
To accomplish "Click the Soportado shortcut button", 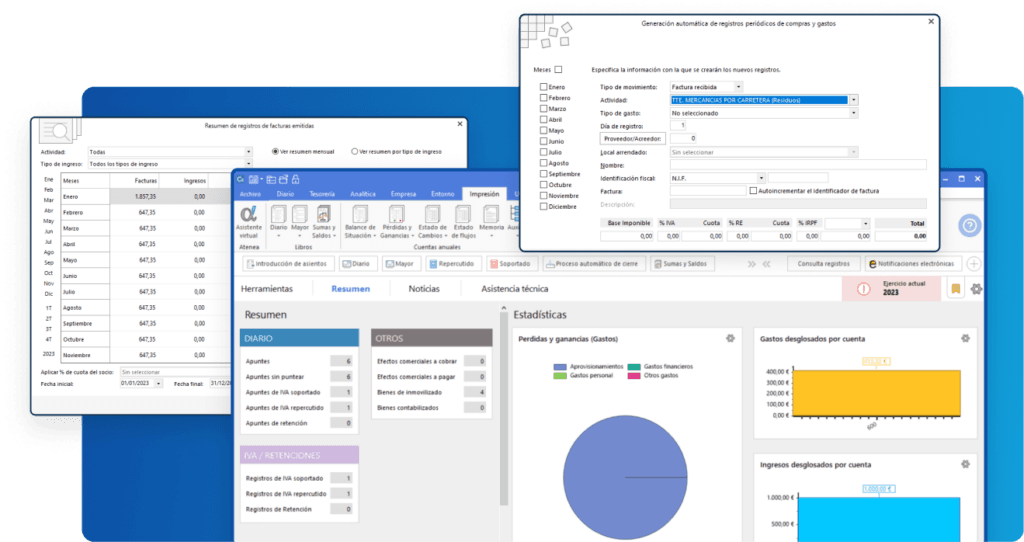I will click(x=513, y=264).
